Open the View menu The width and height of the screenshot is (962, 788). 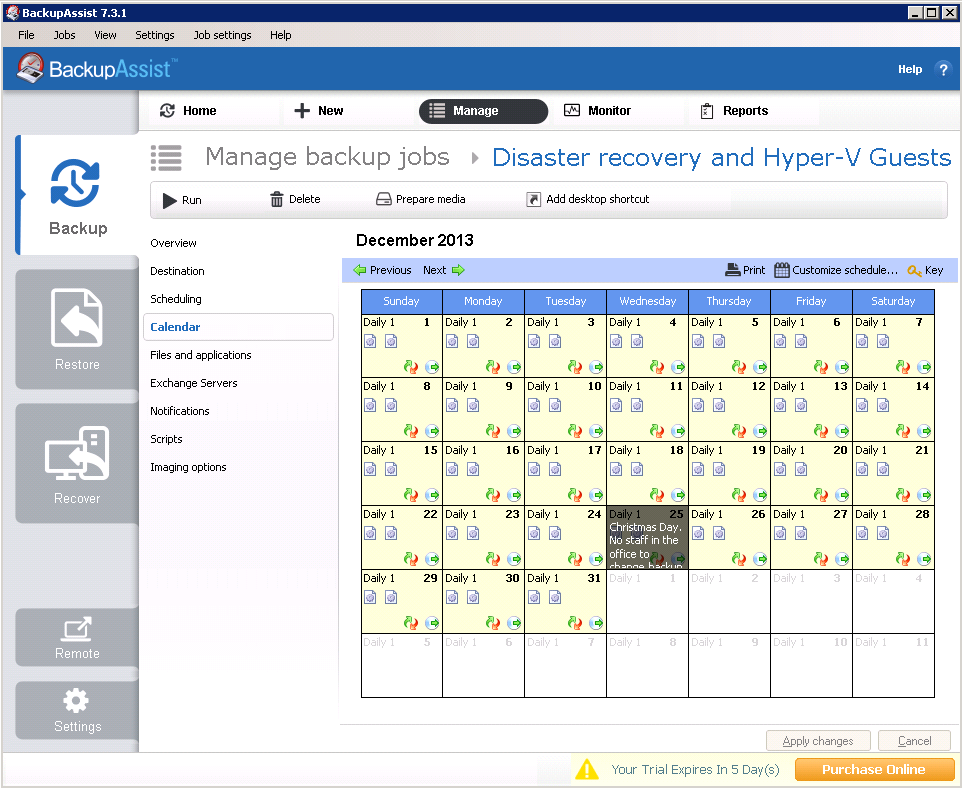[x=106, y=35]
